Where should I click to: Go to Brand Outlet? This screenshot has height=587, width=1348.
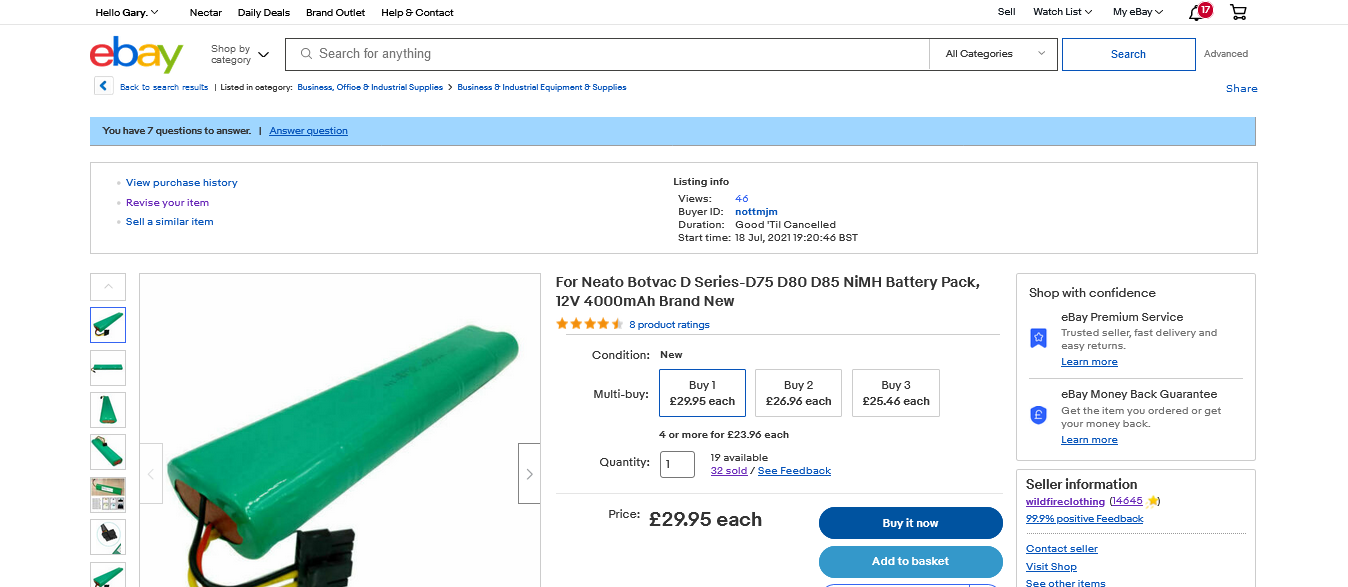tap(335, 12)
